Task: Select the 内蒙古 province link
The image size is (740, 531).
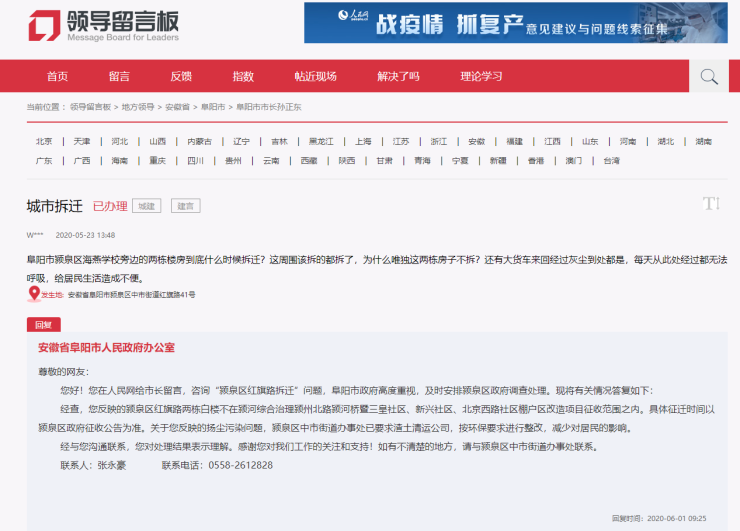Action: click(200, 141)
